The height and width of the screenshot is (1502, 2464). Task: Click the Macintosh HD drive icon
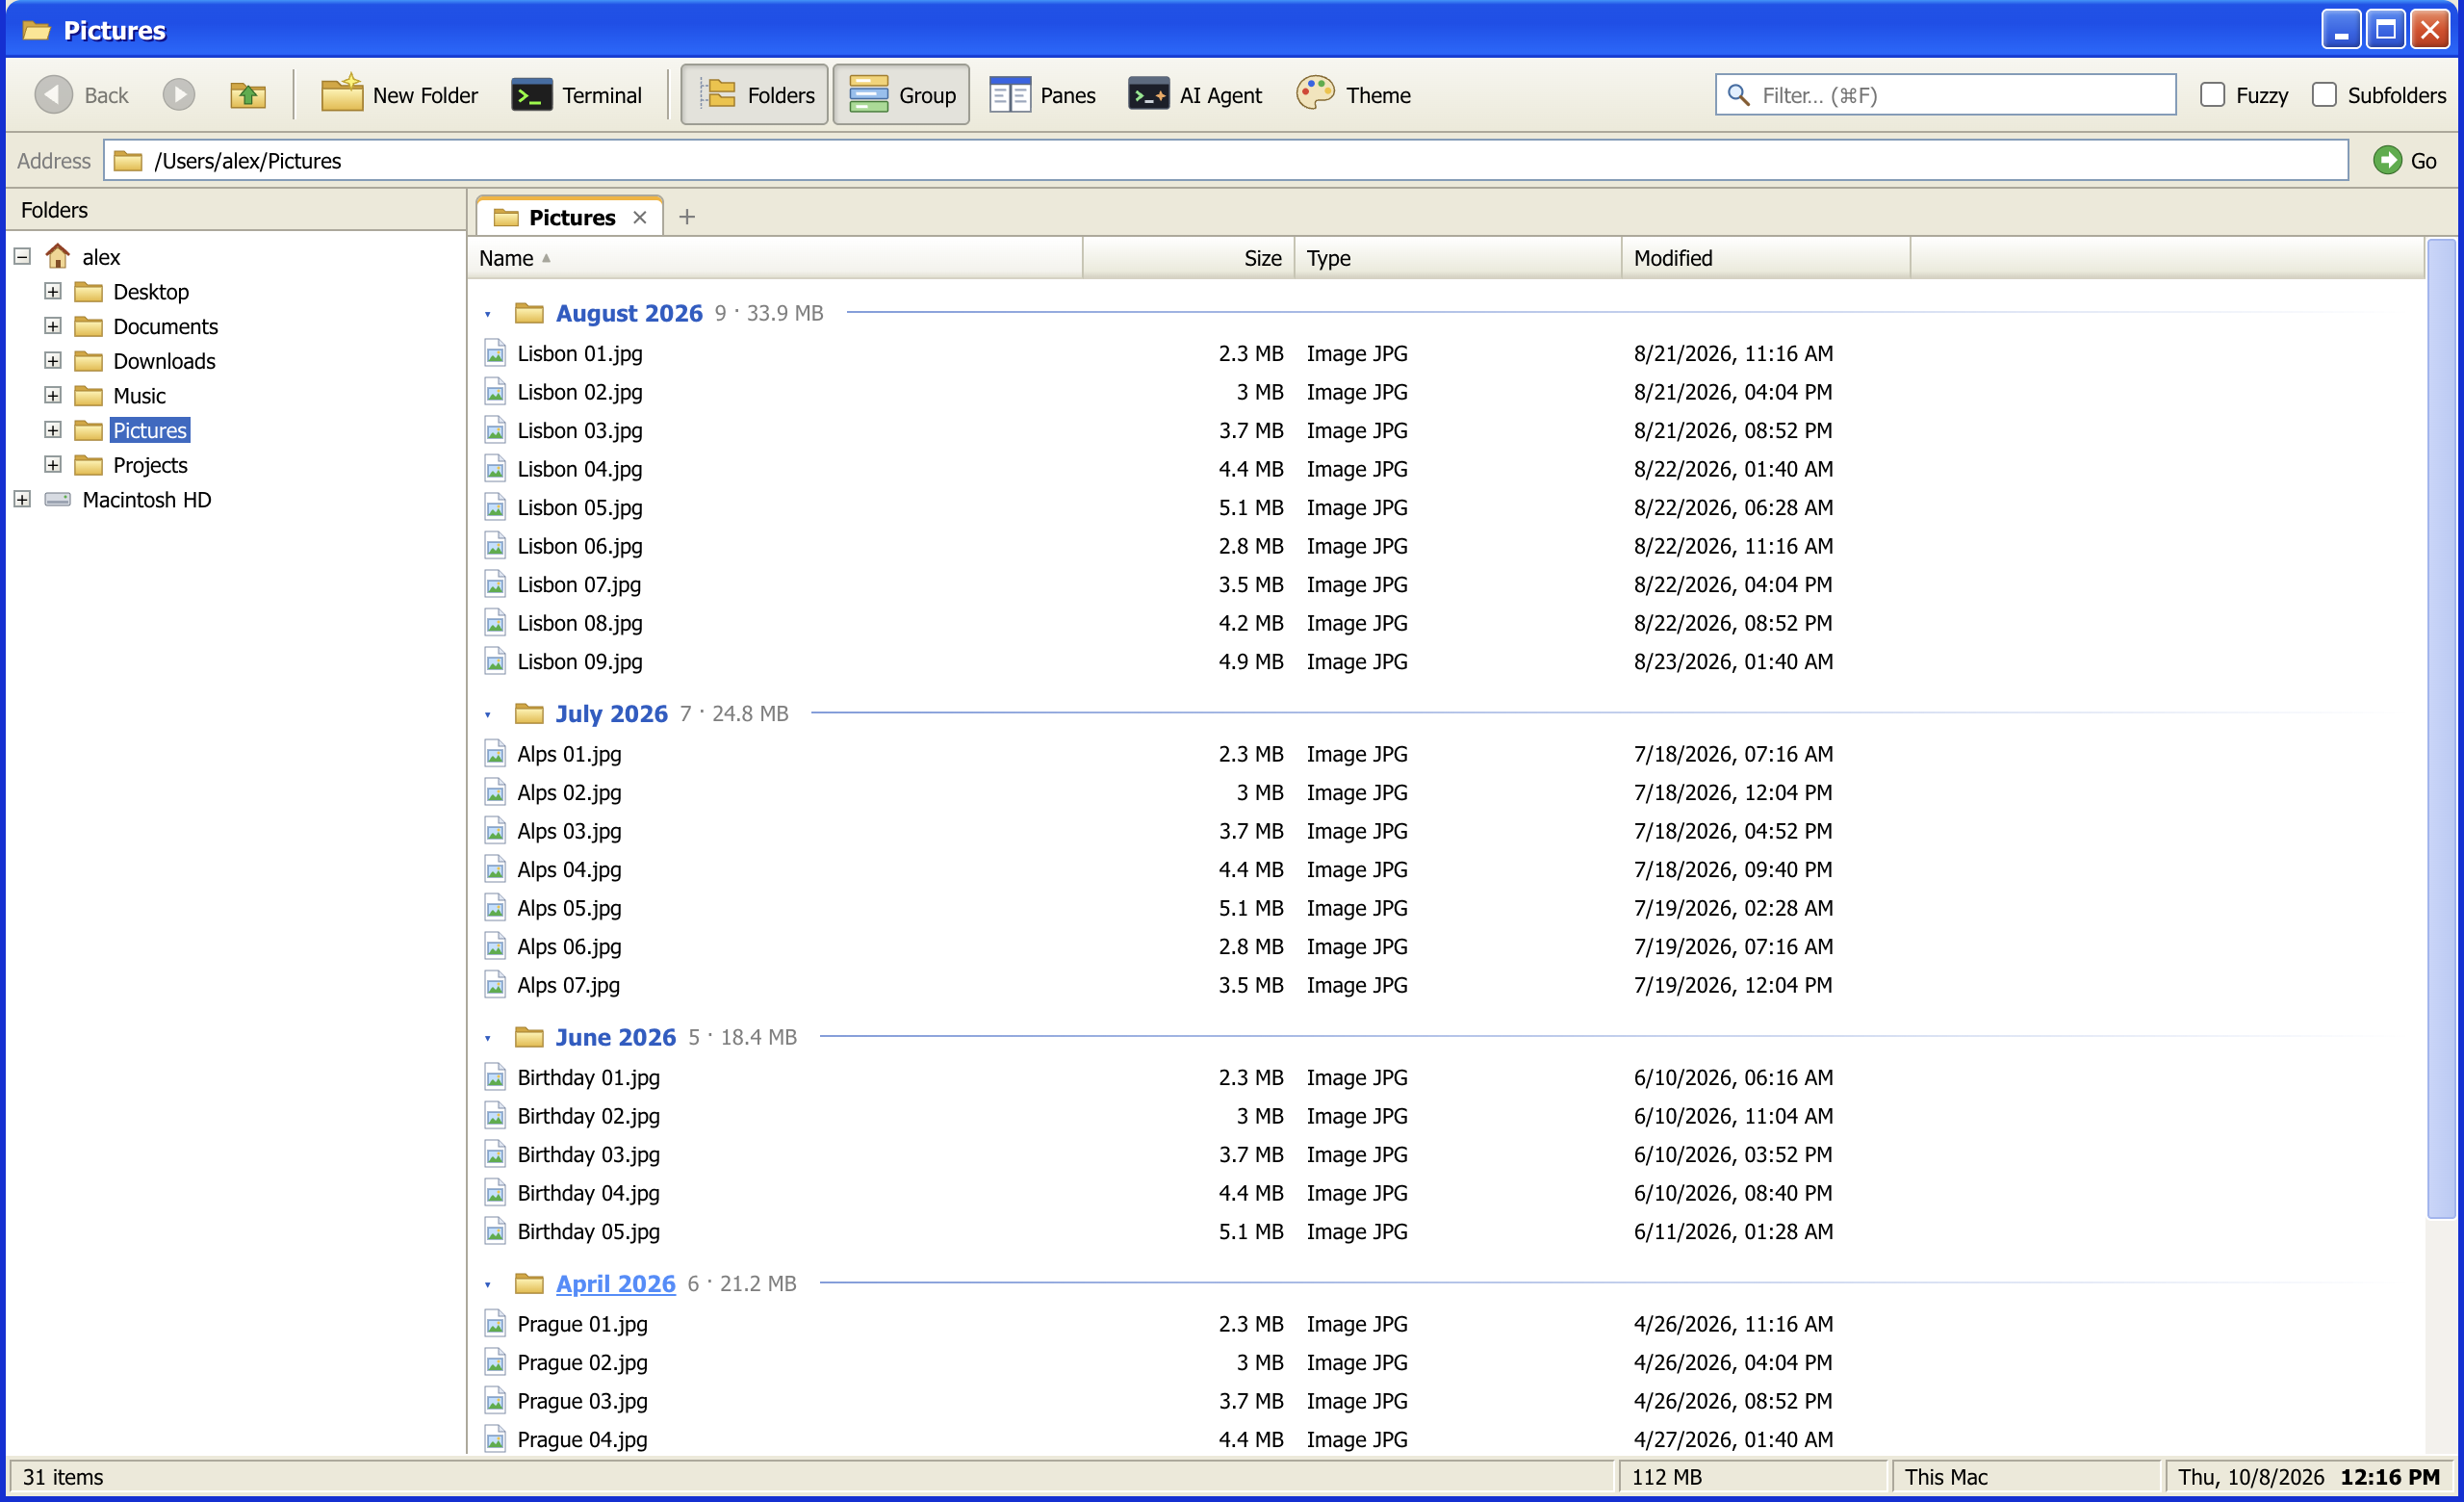(57, 499)
